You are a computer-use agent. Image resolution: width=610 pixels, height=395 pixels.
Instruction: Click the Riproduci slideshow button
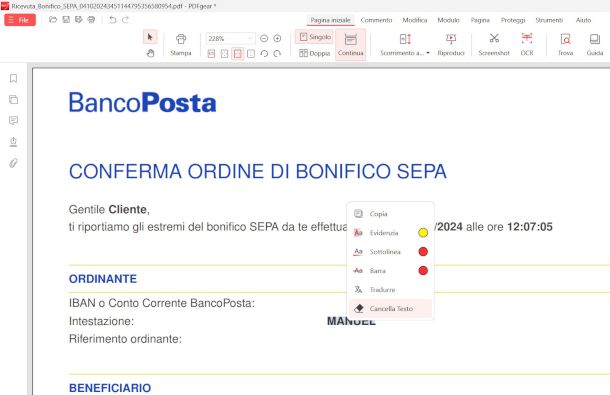(451, 45)
